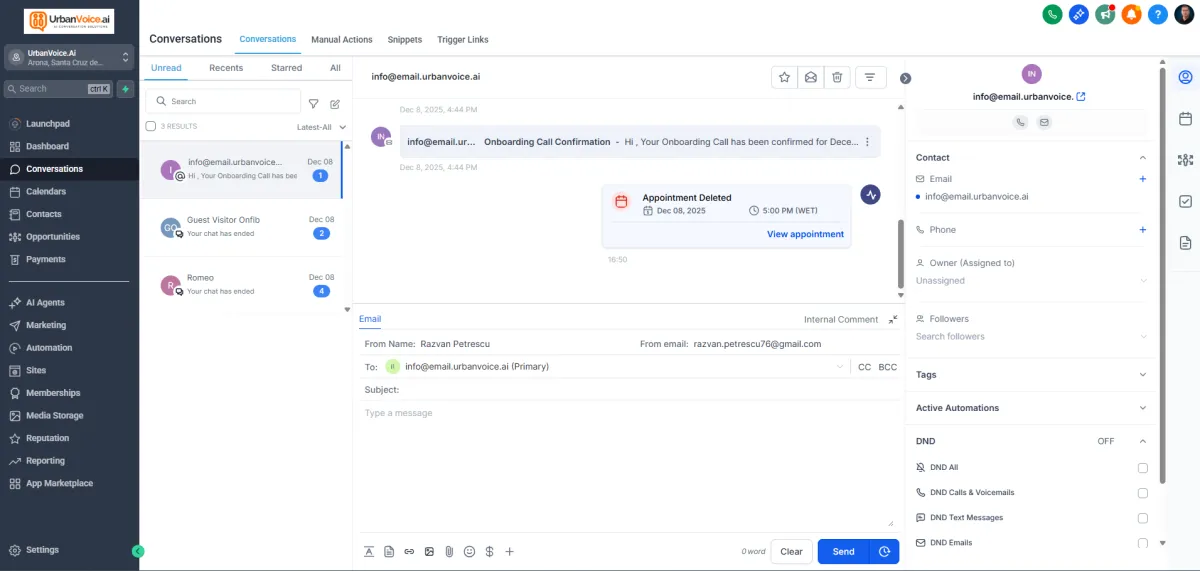Insert a template using the document icon

[389, 551]
